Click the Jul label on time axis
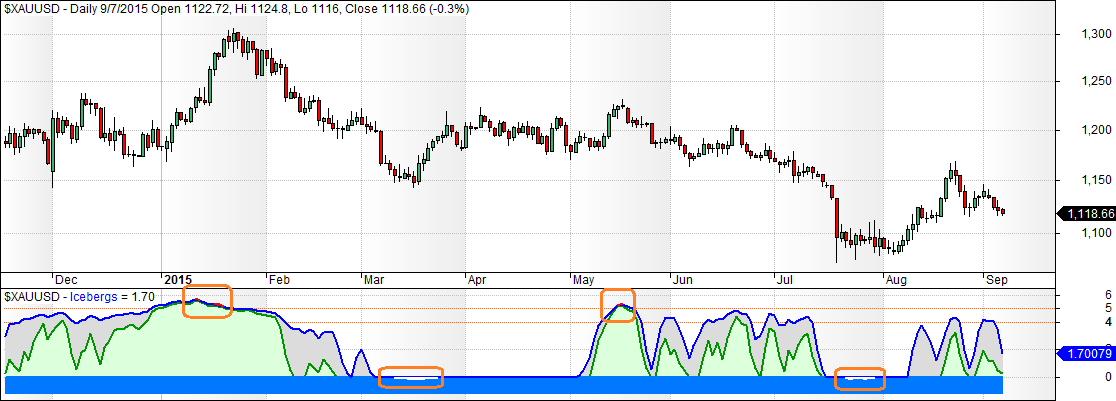This screenshot has height=401, width=1116. tap(786, 280)
